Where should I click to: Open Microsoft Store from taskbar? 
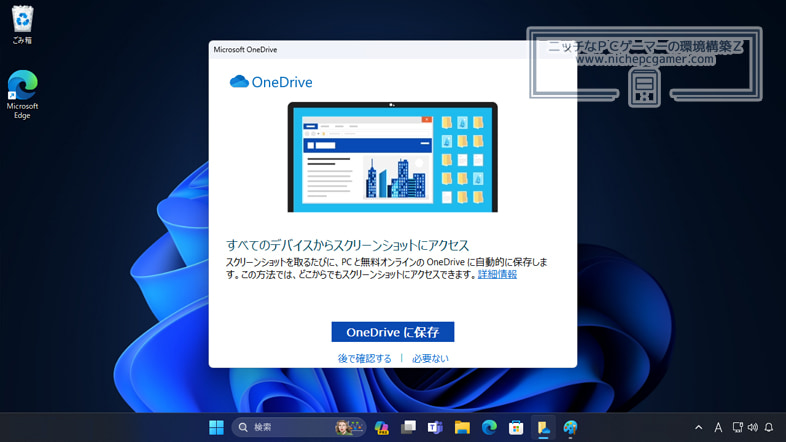click(x=516, y=427)
